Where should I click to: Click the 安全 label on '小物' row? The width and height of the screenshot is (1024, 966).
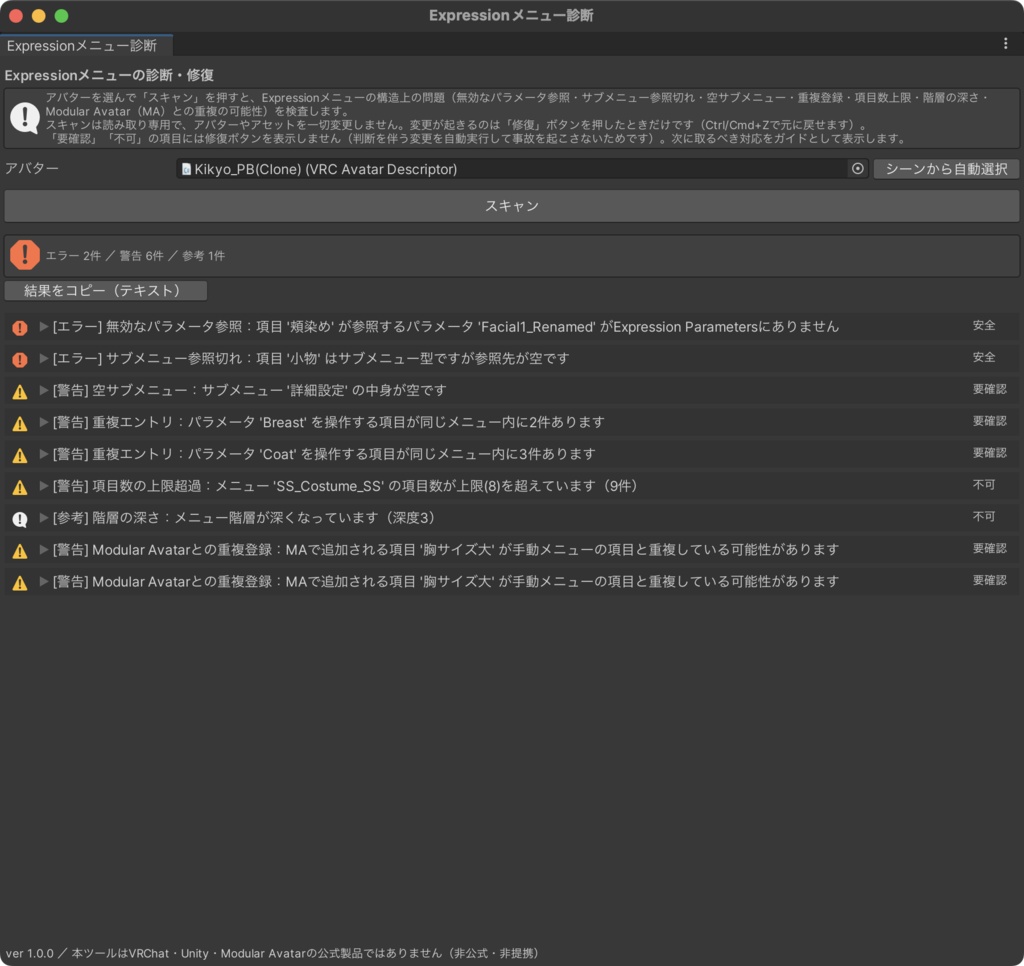point(984,357)
